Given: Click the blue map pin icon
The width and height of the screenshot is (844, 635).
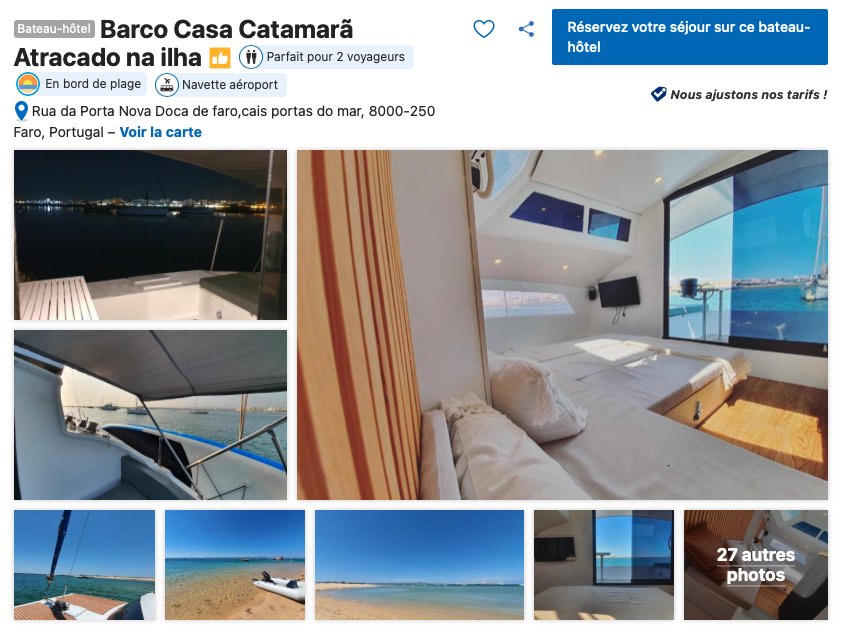Looking at the screenshot, I should pyautogui.click(x=21, y=111).
